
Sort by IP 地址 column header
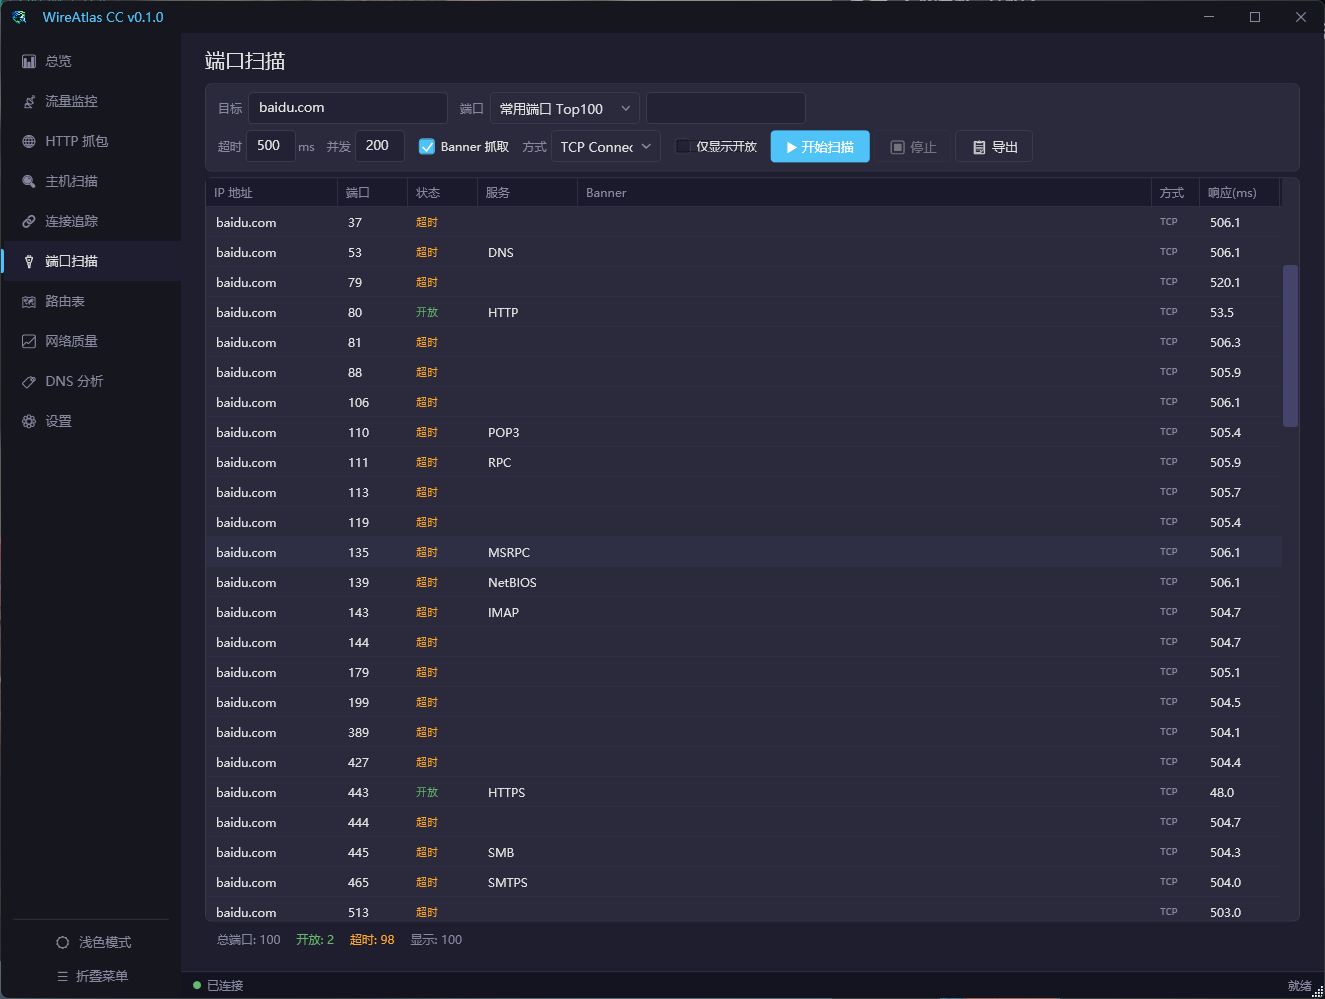pyautogui.click(x=271, y=192)
